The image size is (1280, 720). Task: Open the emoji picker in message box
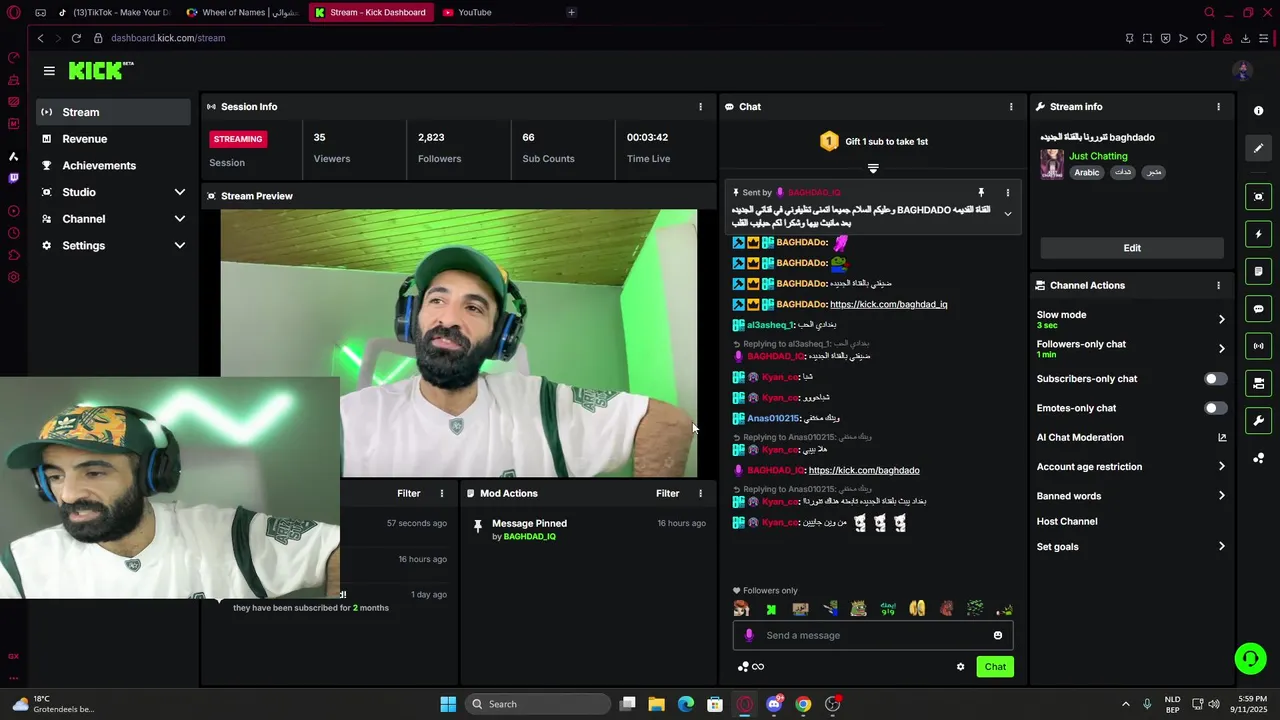click(998, 635)
